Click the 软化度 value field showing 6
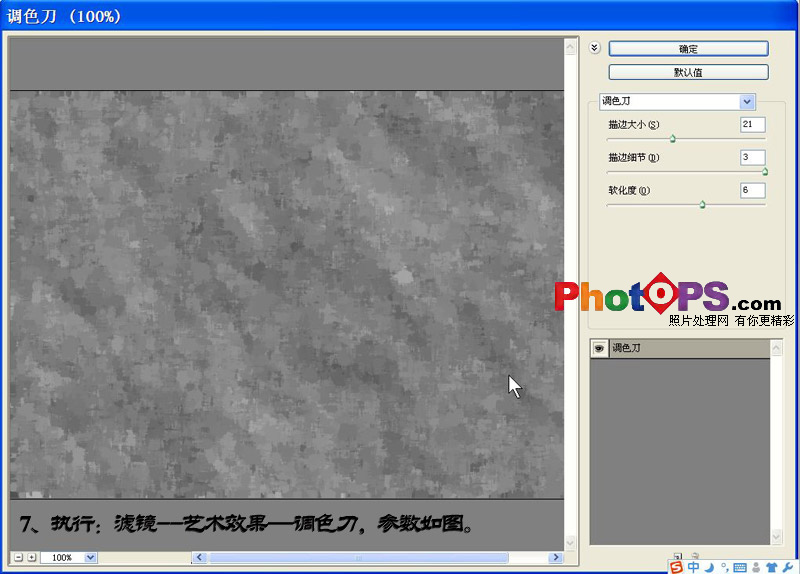 [x=753, y=190]
